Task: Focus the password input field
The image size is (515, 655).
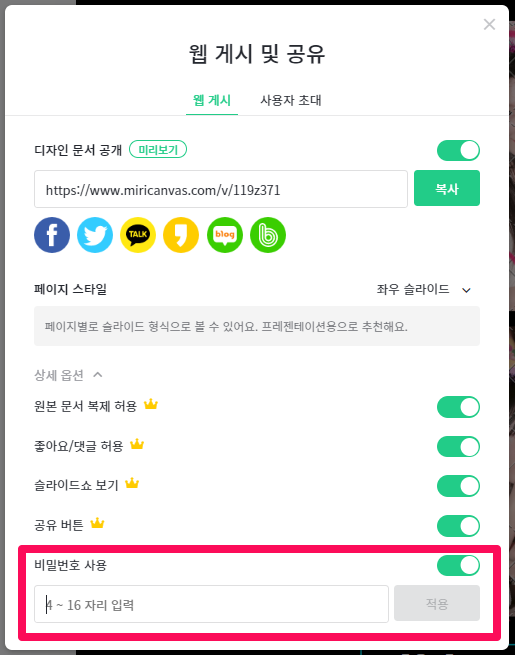Action: point(211,604)
